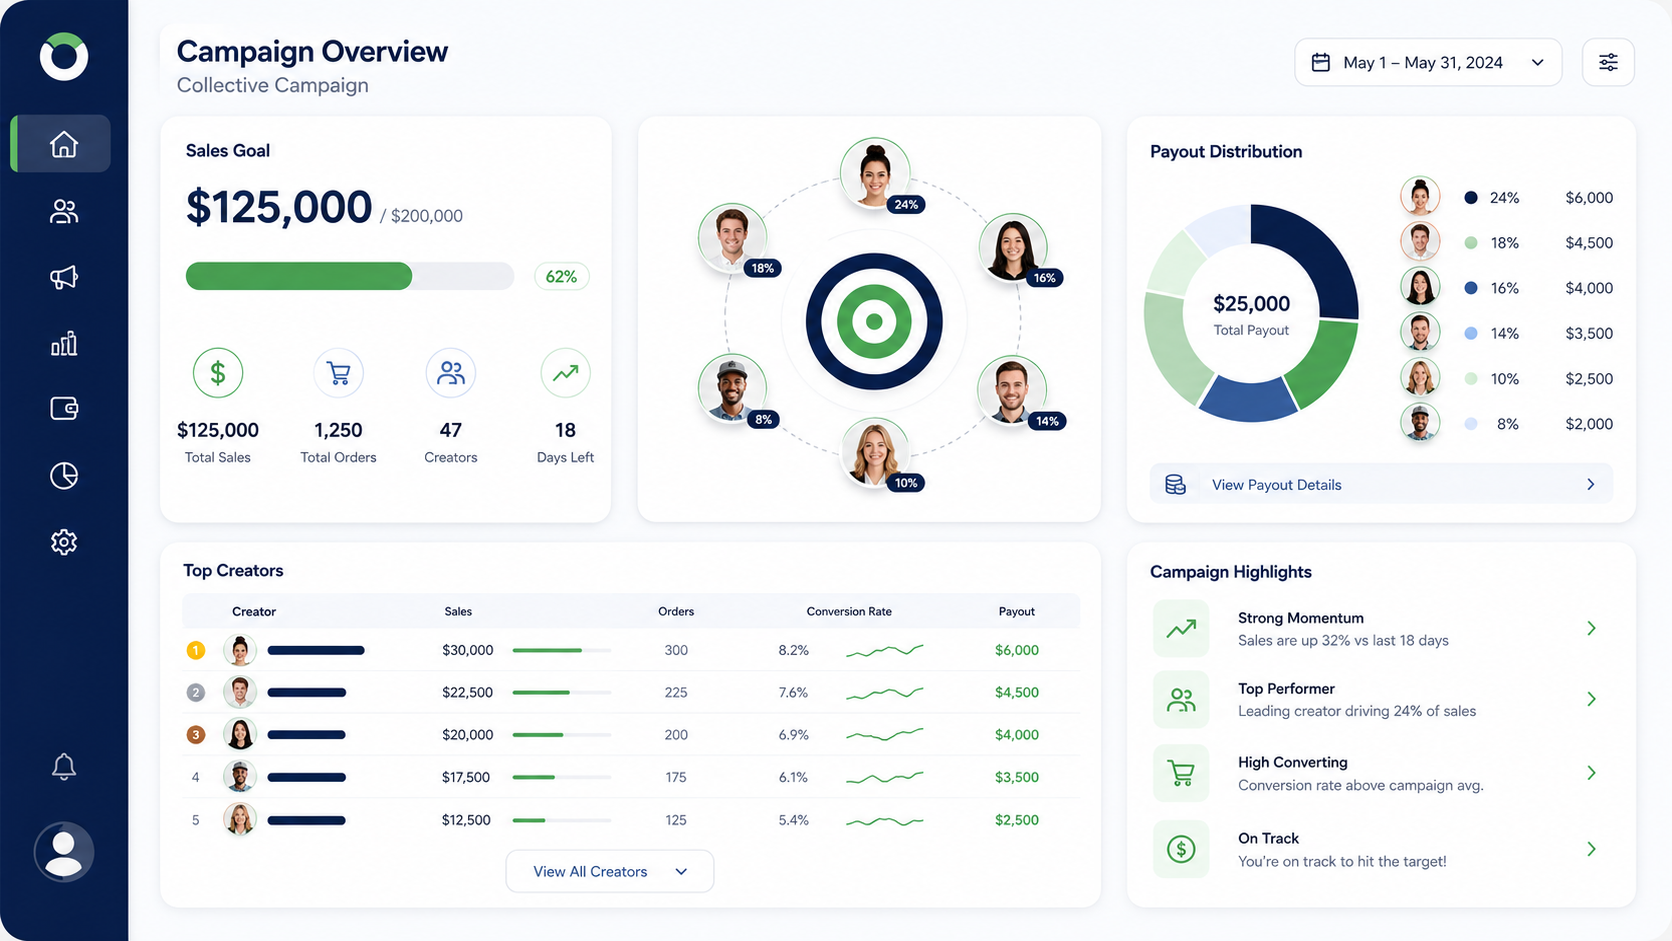Click the rank 2 creator avatar in table
This screenshot has height=941, width=1672.
(x=240, y=692)
